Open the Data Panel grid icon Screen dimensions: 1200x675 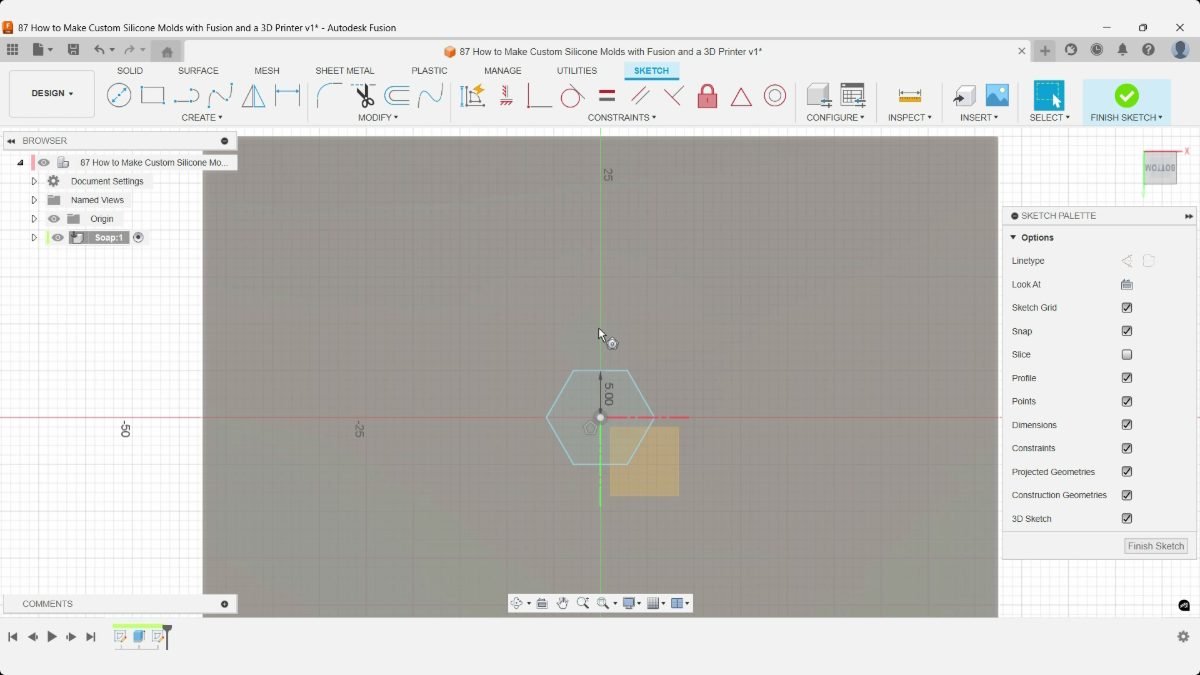(x=12, y=50)
